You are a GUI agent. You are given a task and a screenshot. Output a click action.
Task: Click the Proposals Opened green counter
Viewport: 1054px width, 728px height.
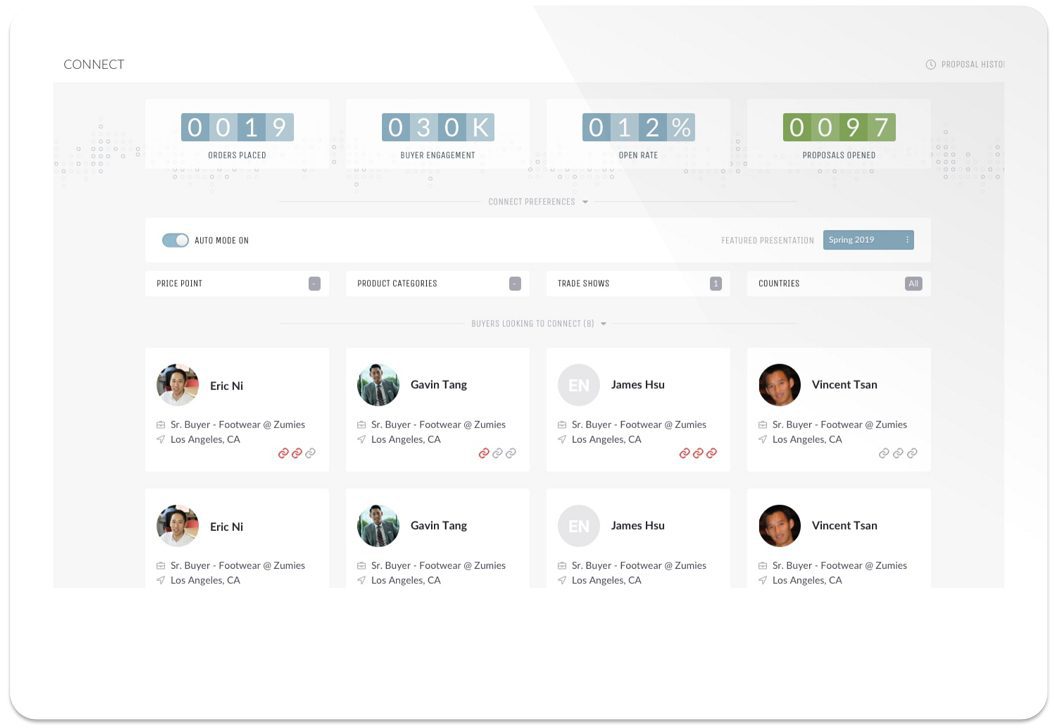[839, 128]
